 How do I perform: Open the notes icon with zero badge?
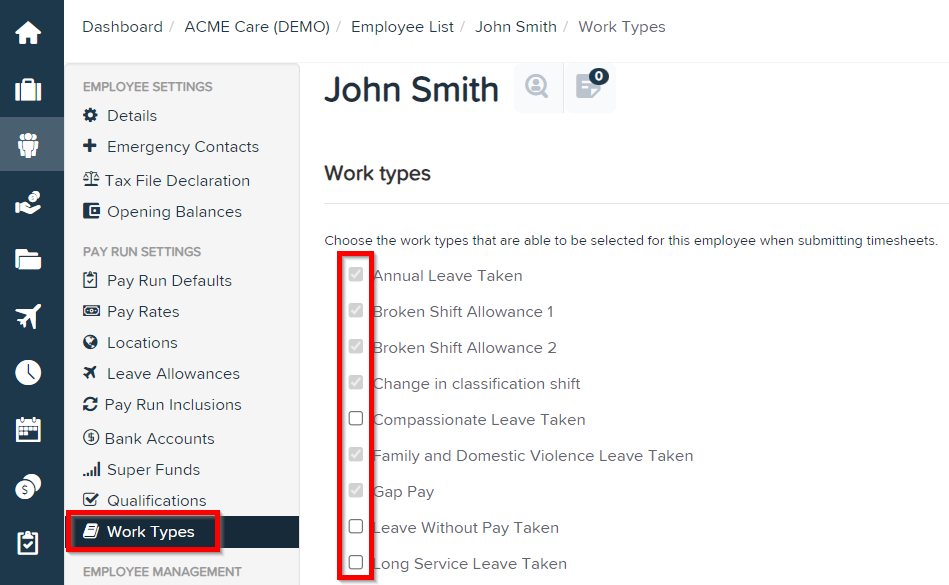click(589, 88)
